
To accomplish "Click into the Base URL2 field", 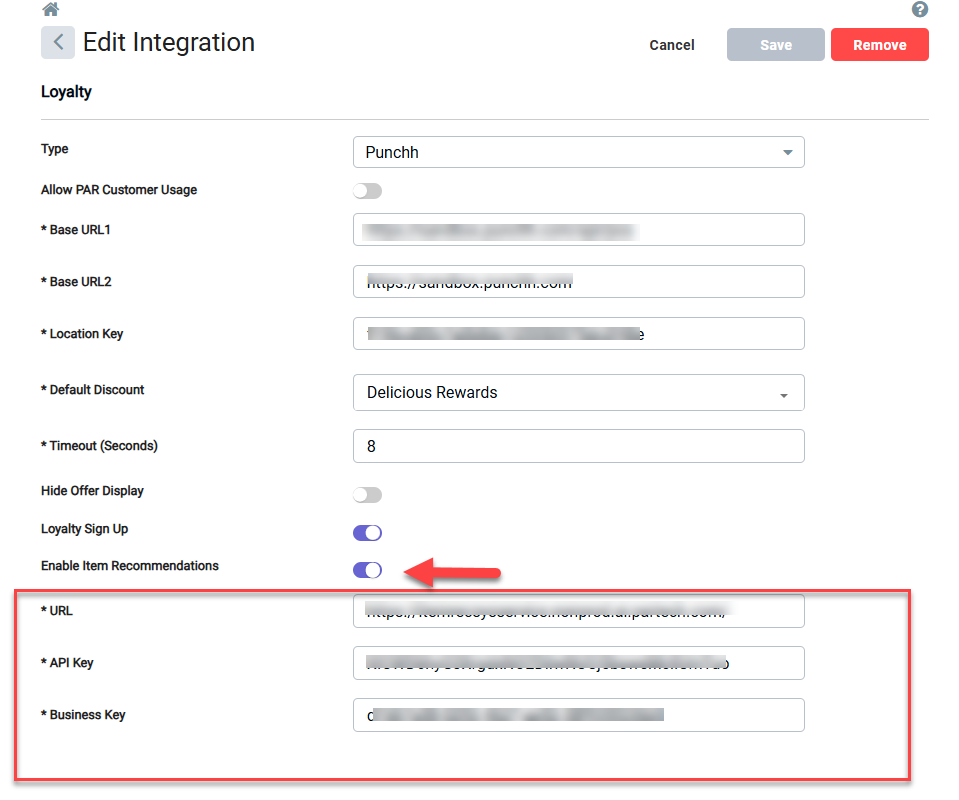I will (579, 281).
